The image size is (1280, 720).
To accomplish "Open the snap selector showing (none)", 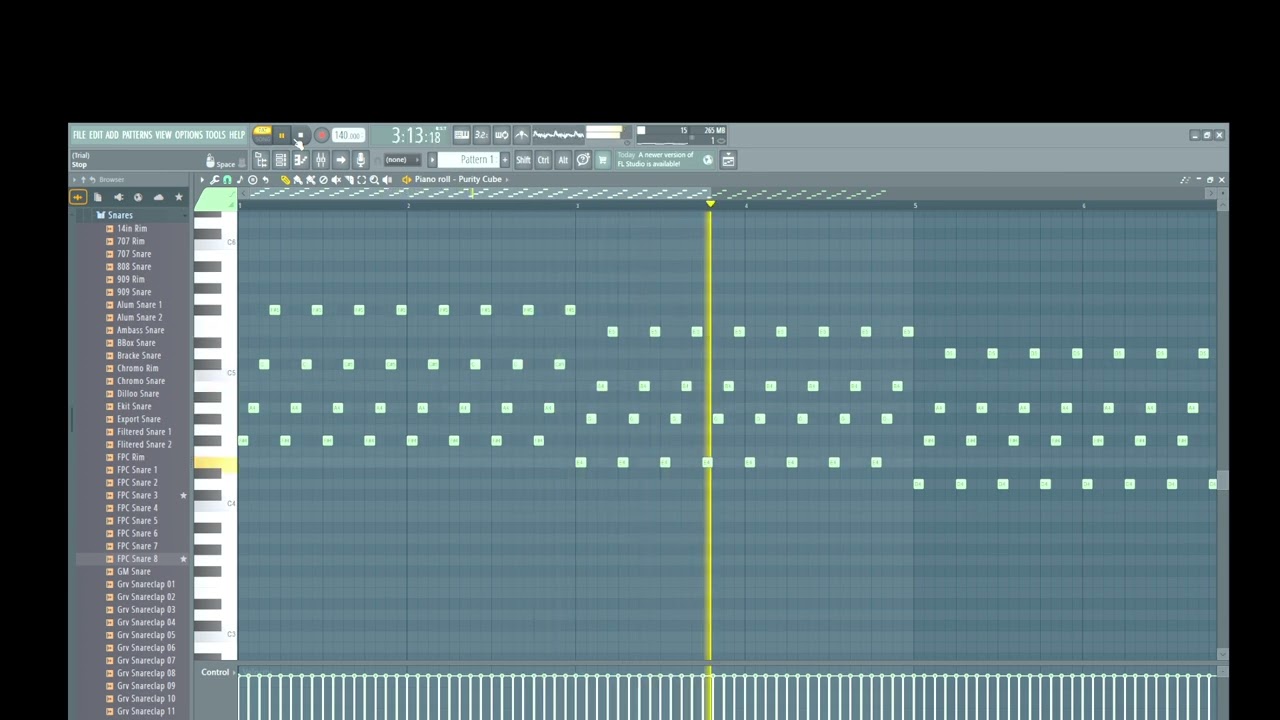I will click(x=401, y=160).
